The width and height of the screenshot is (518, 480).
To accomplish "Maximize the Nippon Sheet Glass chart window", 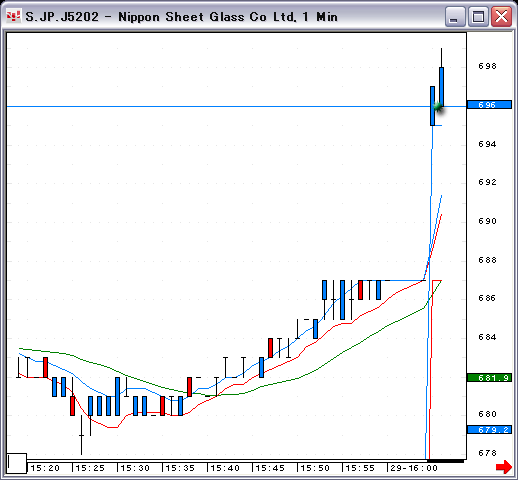I will [x=478, y=16].
